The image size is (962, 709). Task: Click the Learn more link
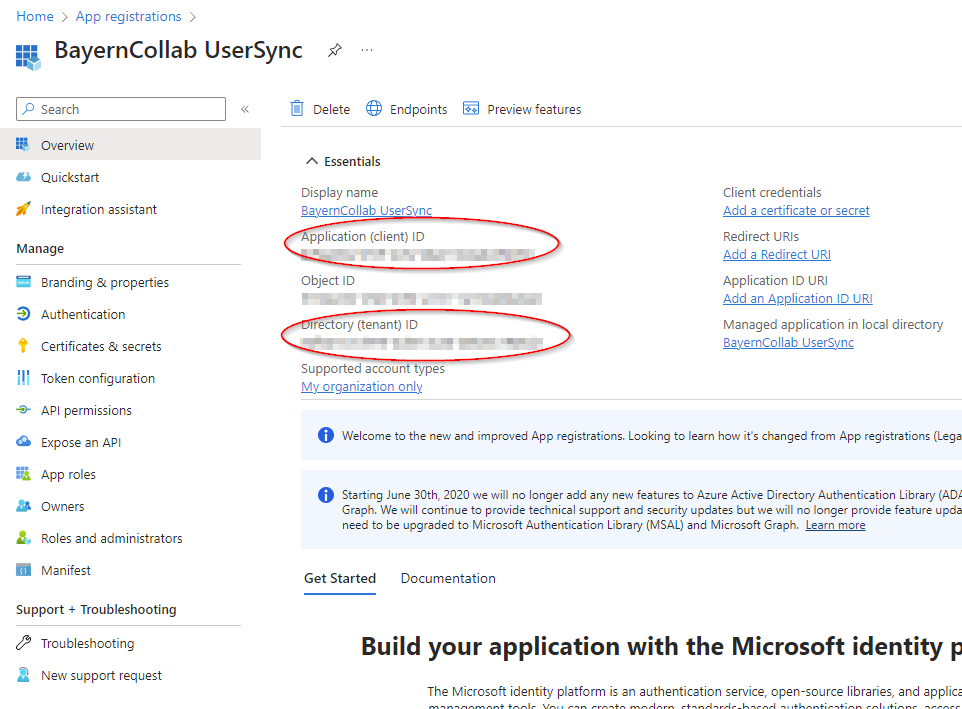point(835,525)
